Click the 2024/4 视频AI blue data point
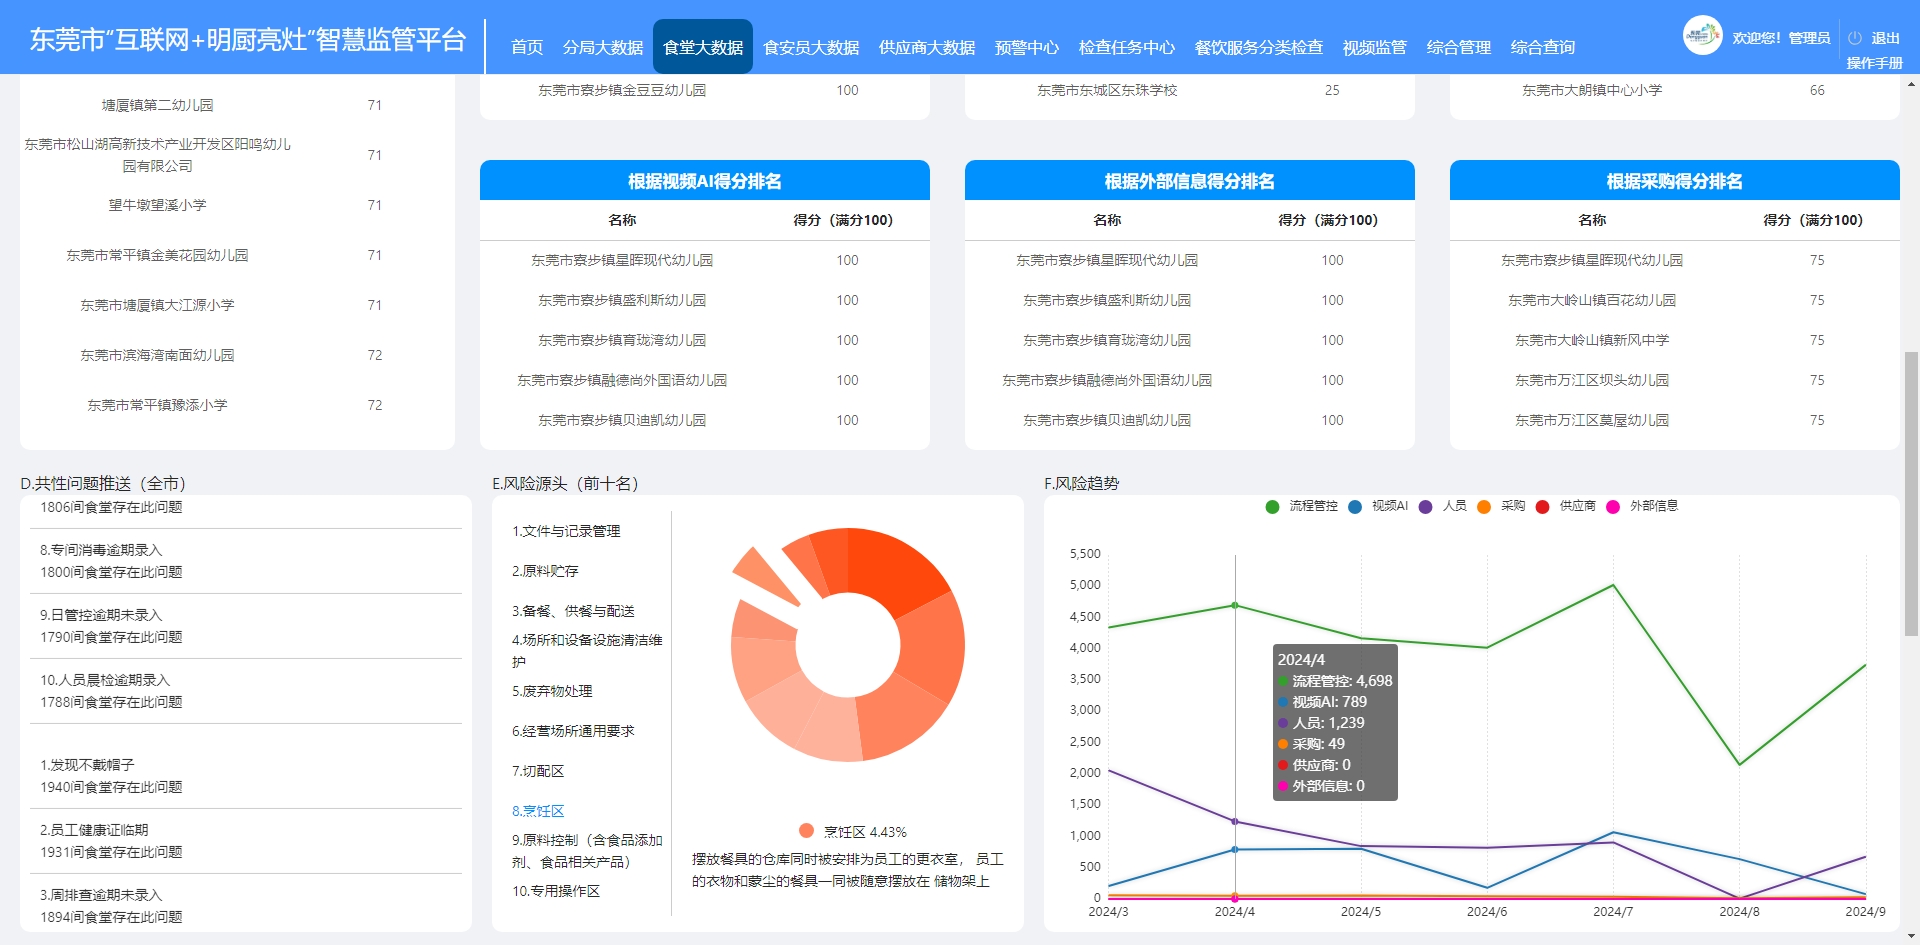 pyautogui.click(x=1235, y=850)
